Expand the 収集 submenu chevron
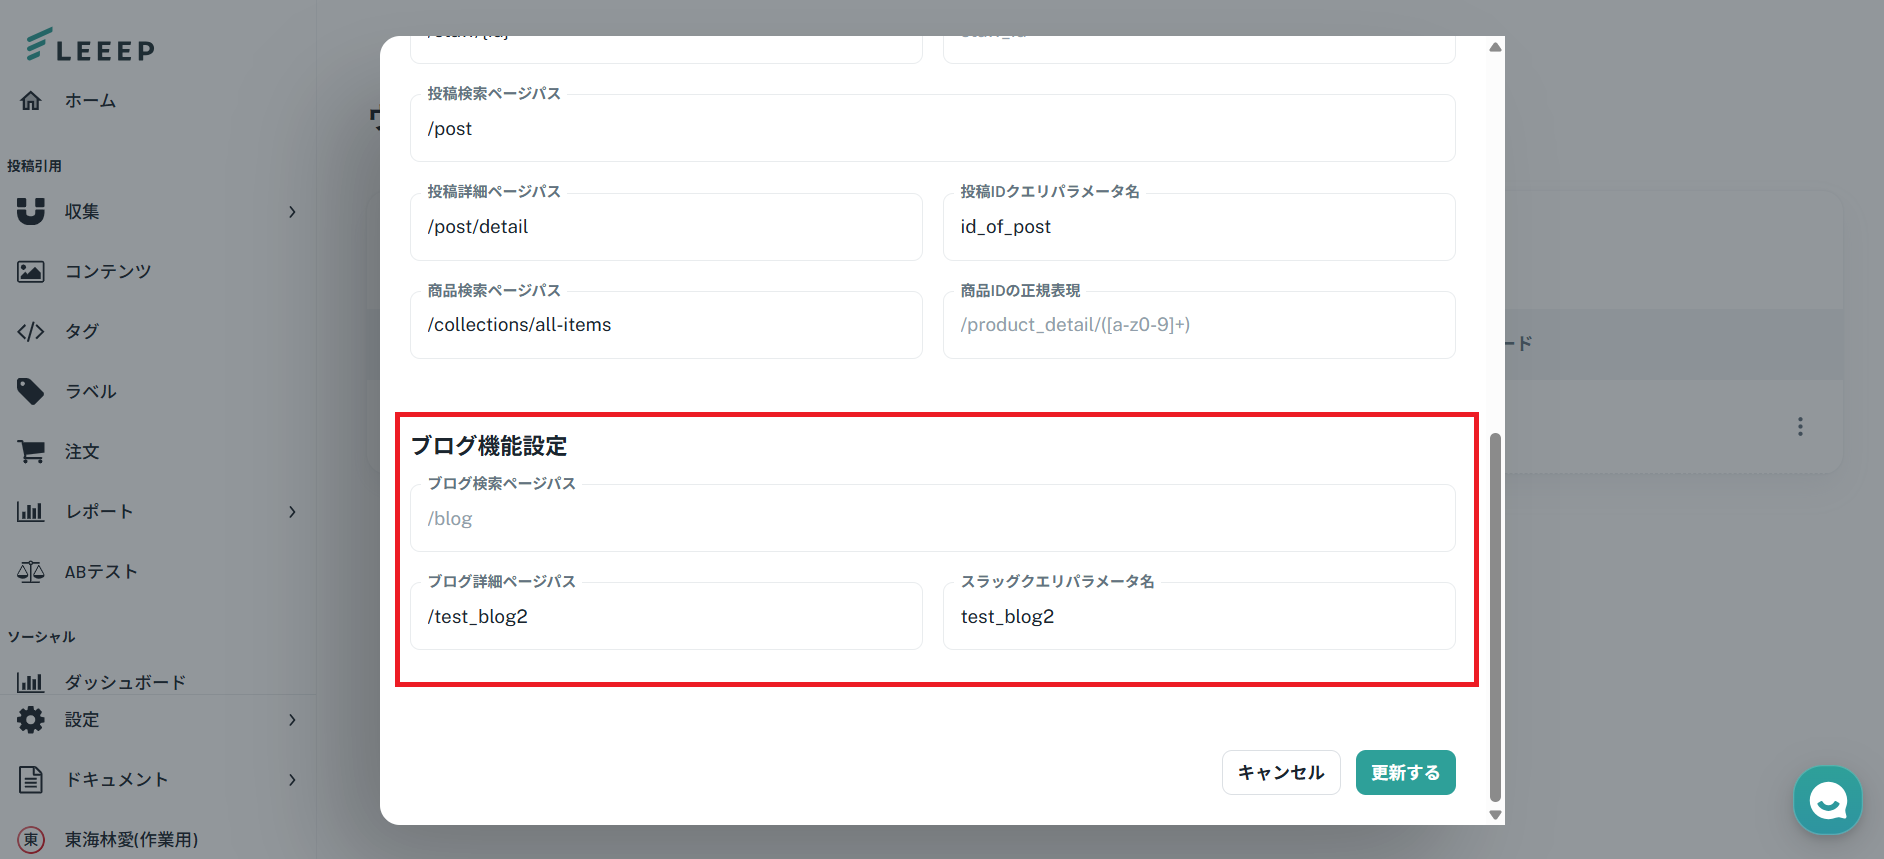 pyautogui.click(x=292, y=211)
